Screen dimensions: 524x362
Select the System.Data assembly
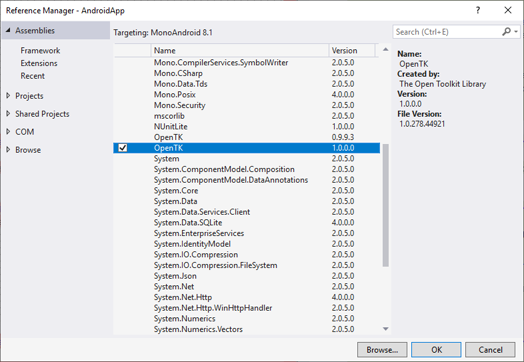(x=246, y=201)
